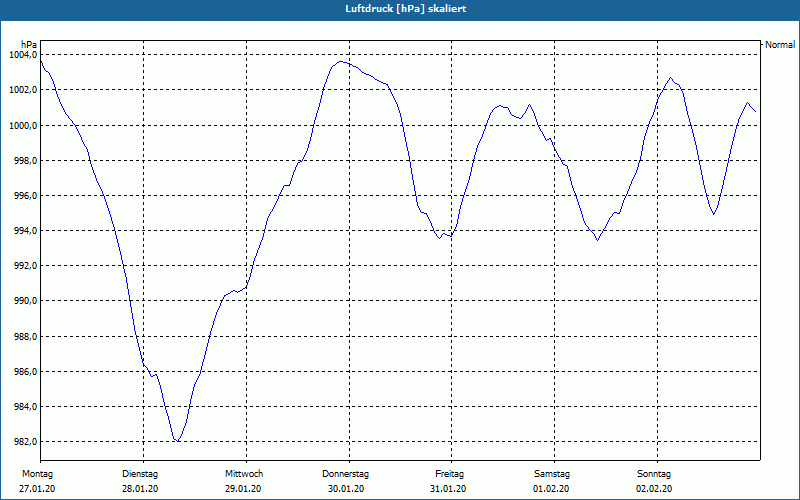
Task: Click the 'Montag' day label
Action: click(x=38, y=474)
